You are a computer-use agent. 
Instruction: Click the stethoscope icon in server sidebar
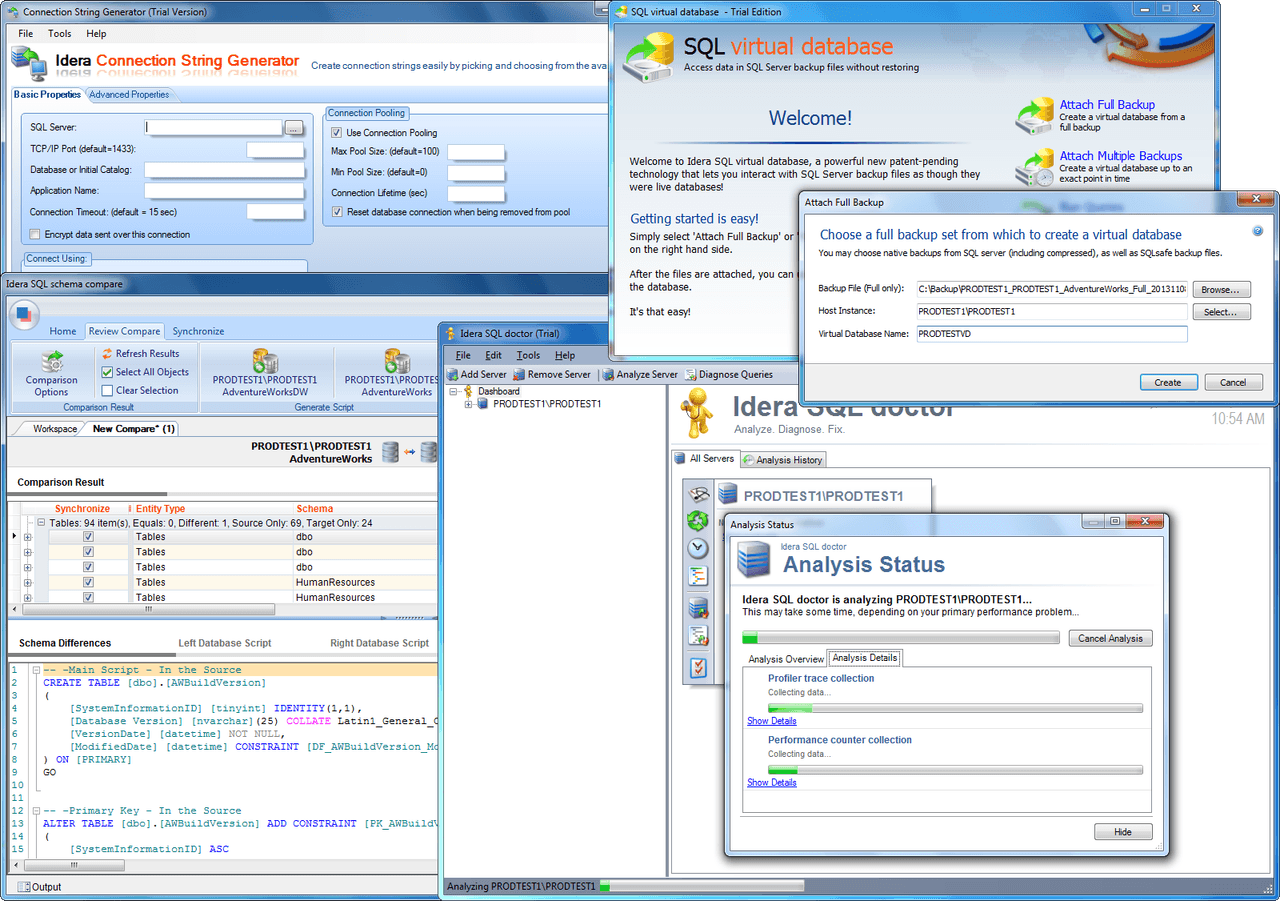click(698, 494)
